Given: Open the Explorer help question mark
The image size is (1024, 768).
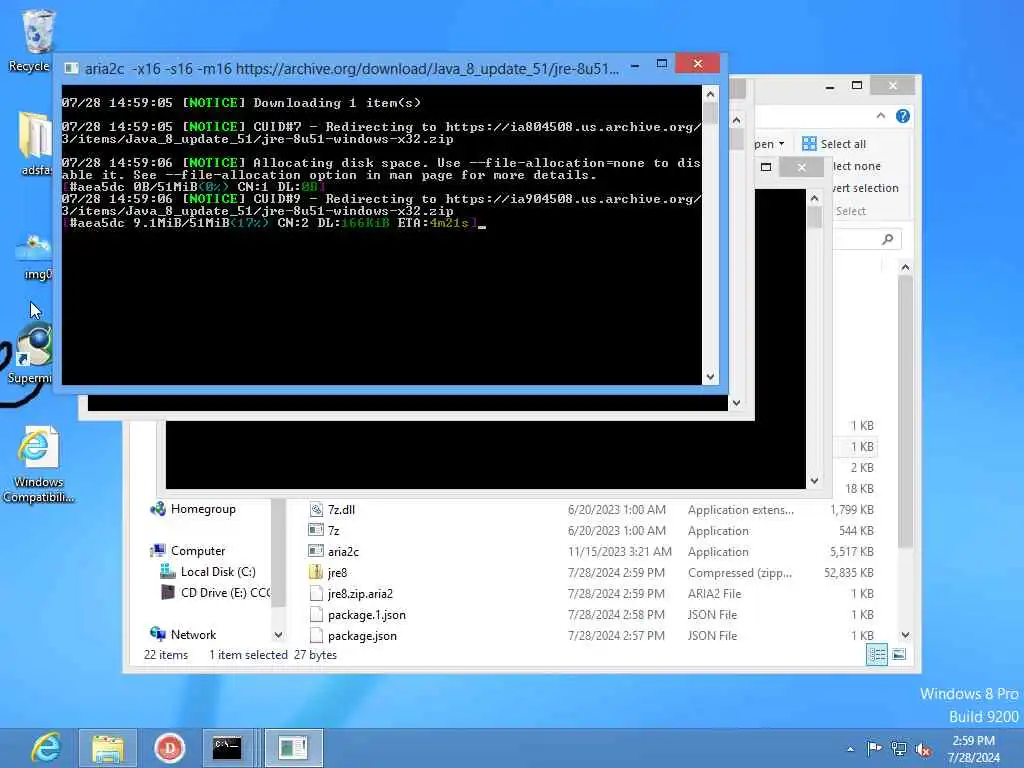Looking at the screenshot, I should pos(903,116).
